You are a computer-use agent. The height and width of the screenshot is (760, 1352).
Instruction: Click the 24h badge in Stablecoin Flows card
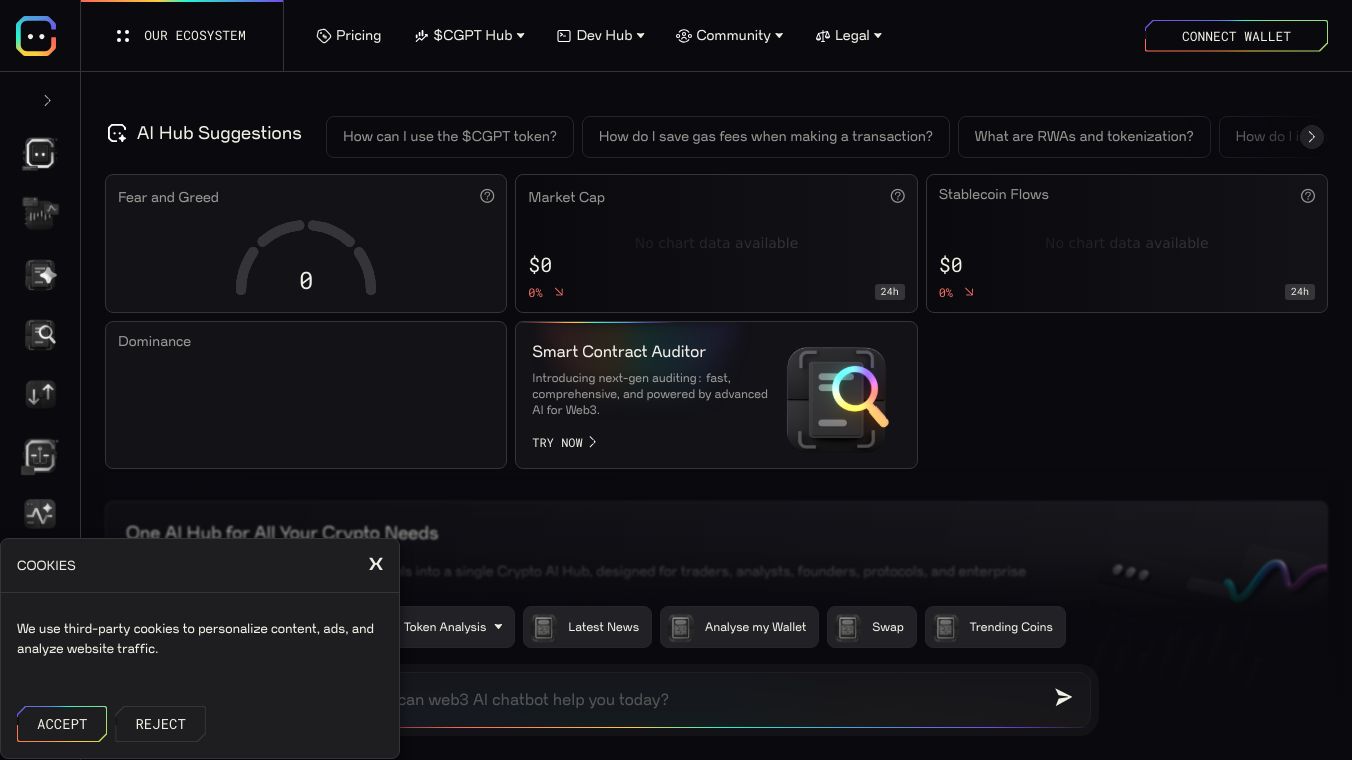1299,292
